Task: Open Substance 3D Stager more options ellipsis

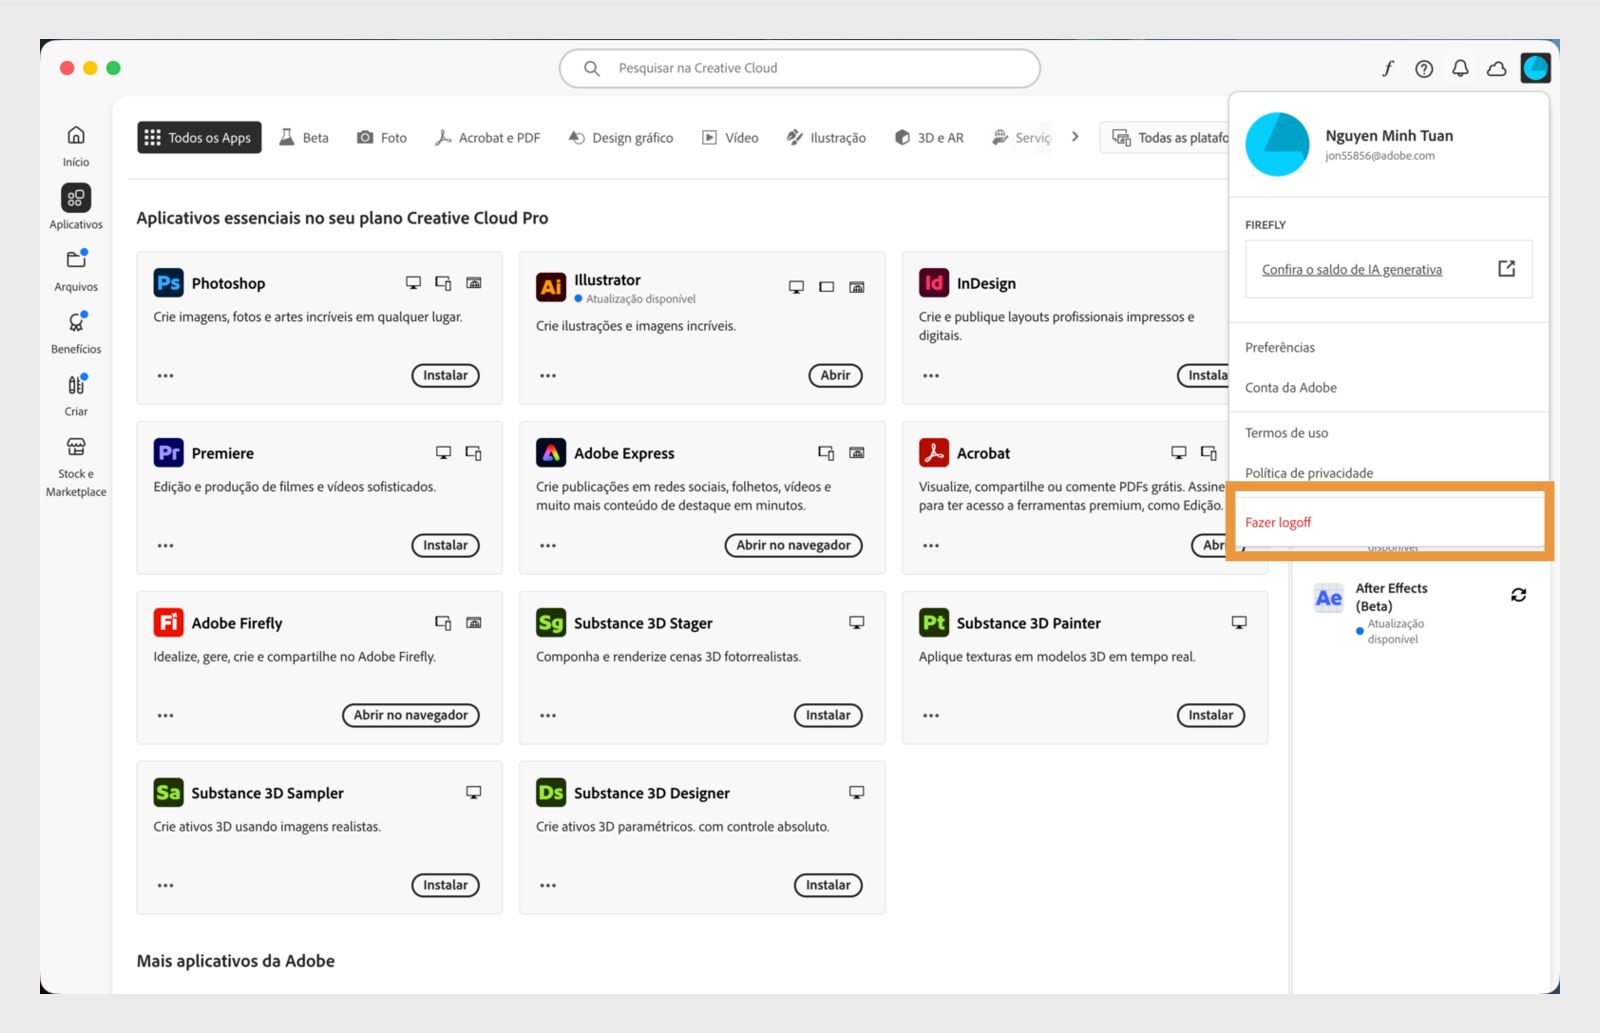Action: pos(548,716)
